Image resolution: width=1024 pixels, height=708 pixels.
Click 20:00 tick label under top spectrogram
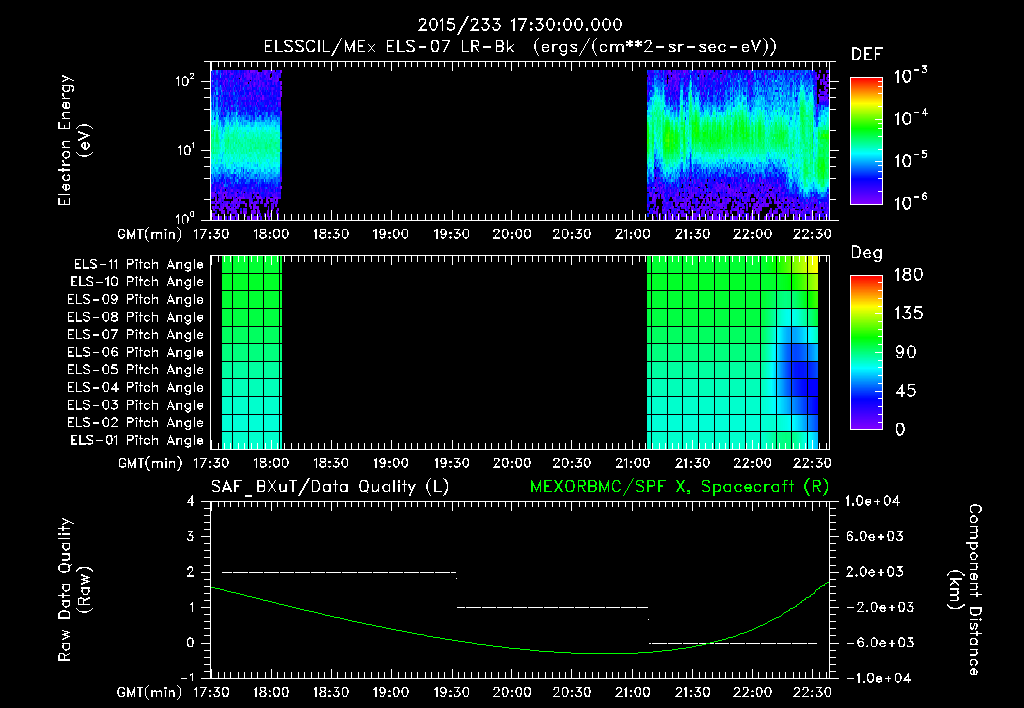511,234
